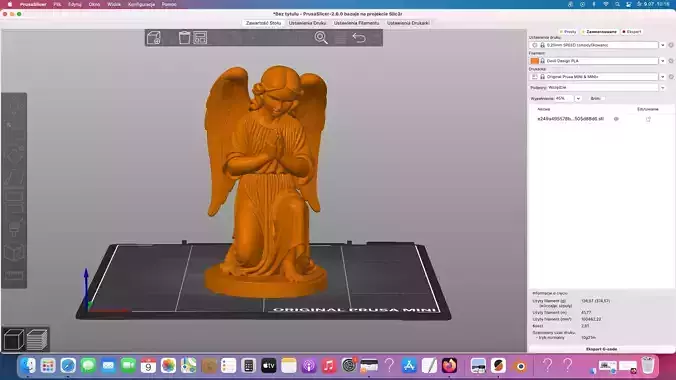Open Music app from the dock
Screen dimensions: 676x380
pyautogui.click(x=329, y=366)
